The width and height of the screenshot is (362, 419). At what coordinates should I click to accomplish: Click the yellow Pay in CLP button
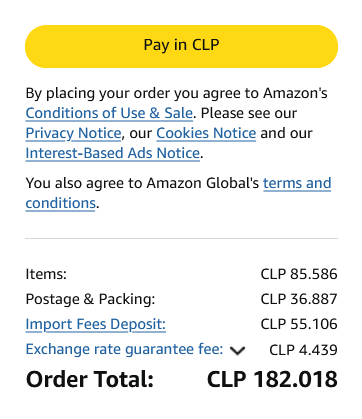[181, 46]
